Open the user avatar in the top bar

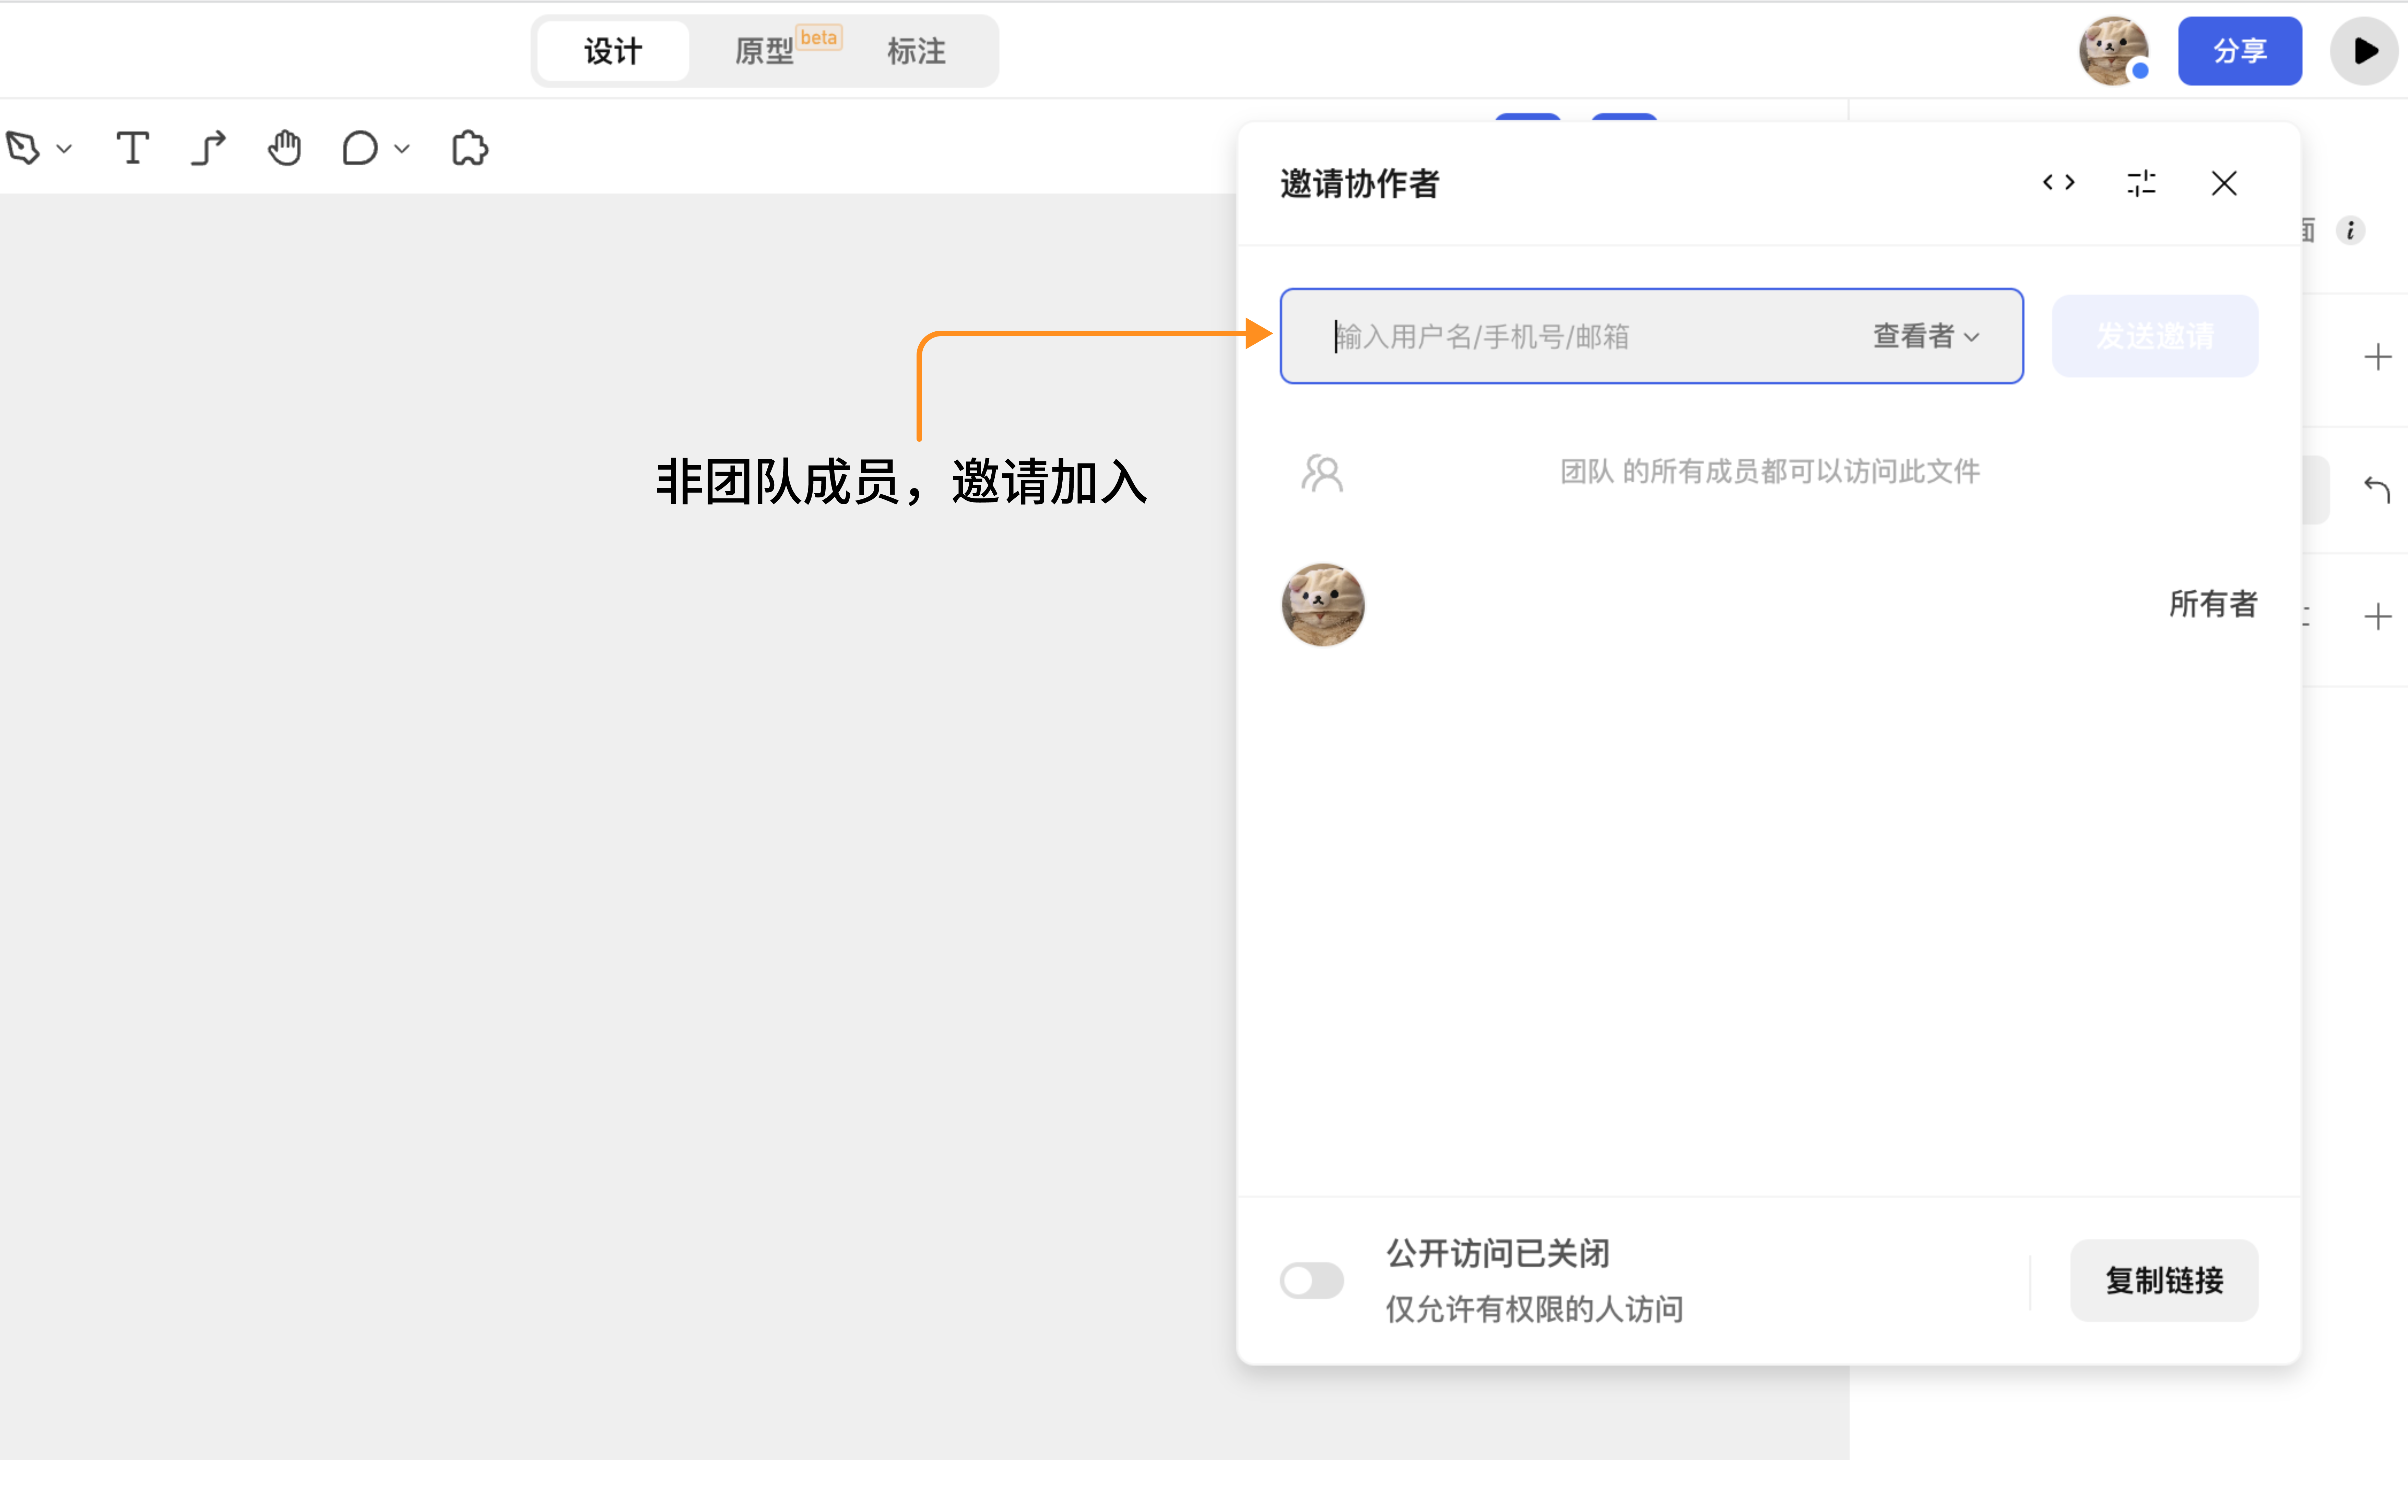2114,51
